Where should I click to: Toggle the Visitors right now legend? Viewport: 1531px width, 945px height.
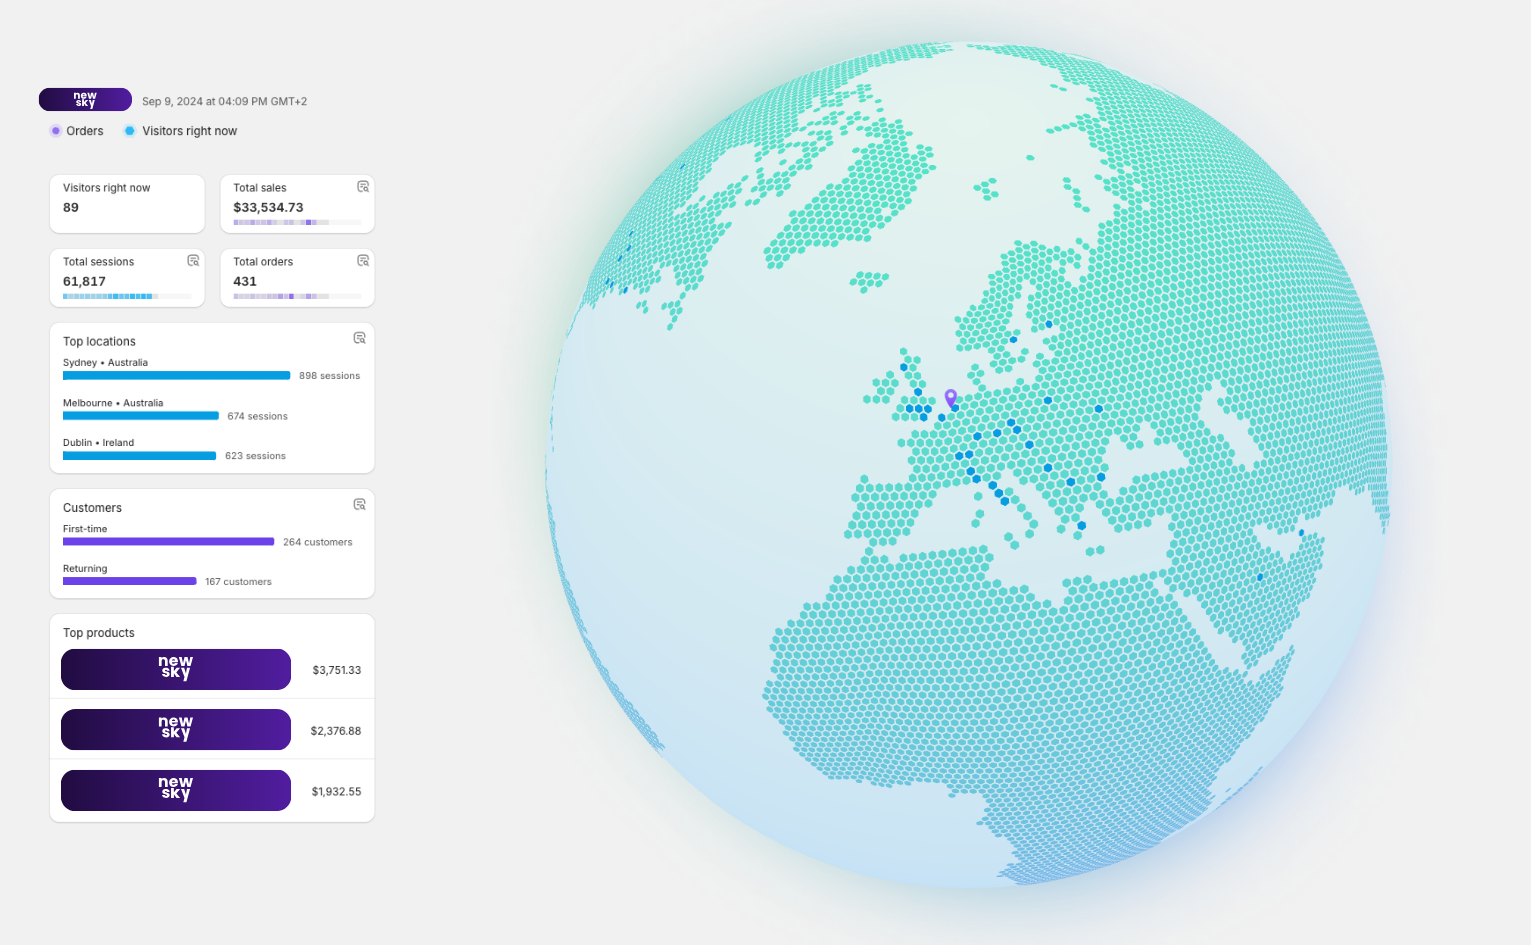tap(180, 131)
